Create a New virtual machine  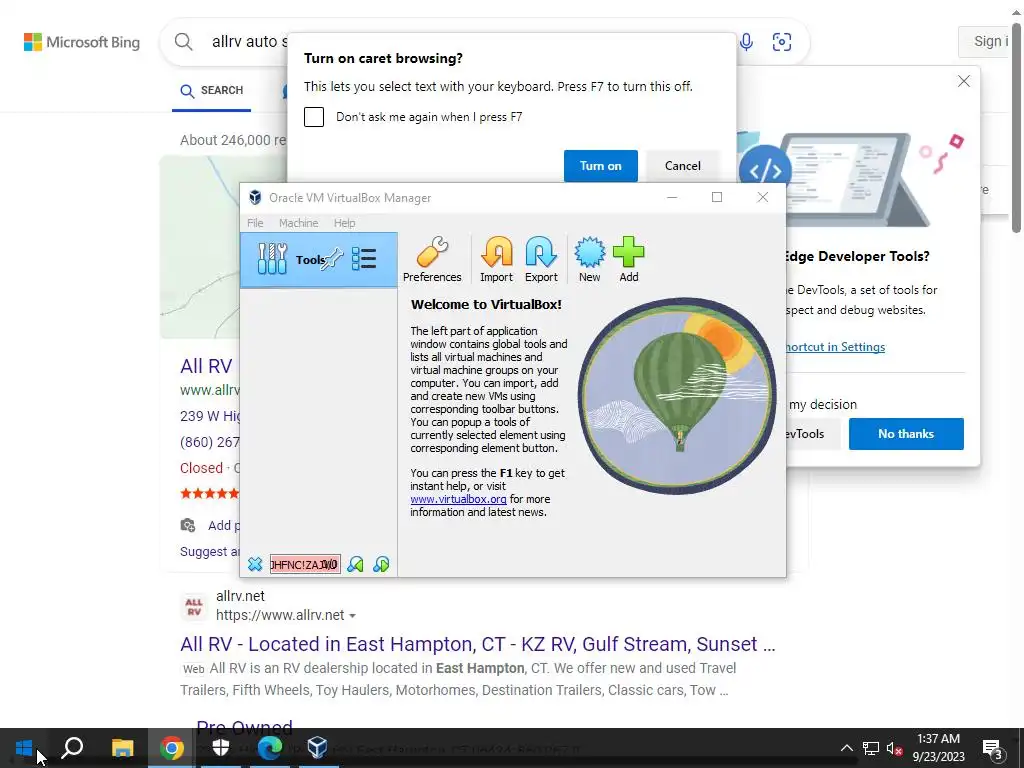(589, 259)
